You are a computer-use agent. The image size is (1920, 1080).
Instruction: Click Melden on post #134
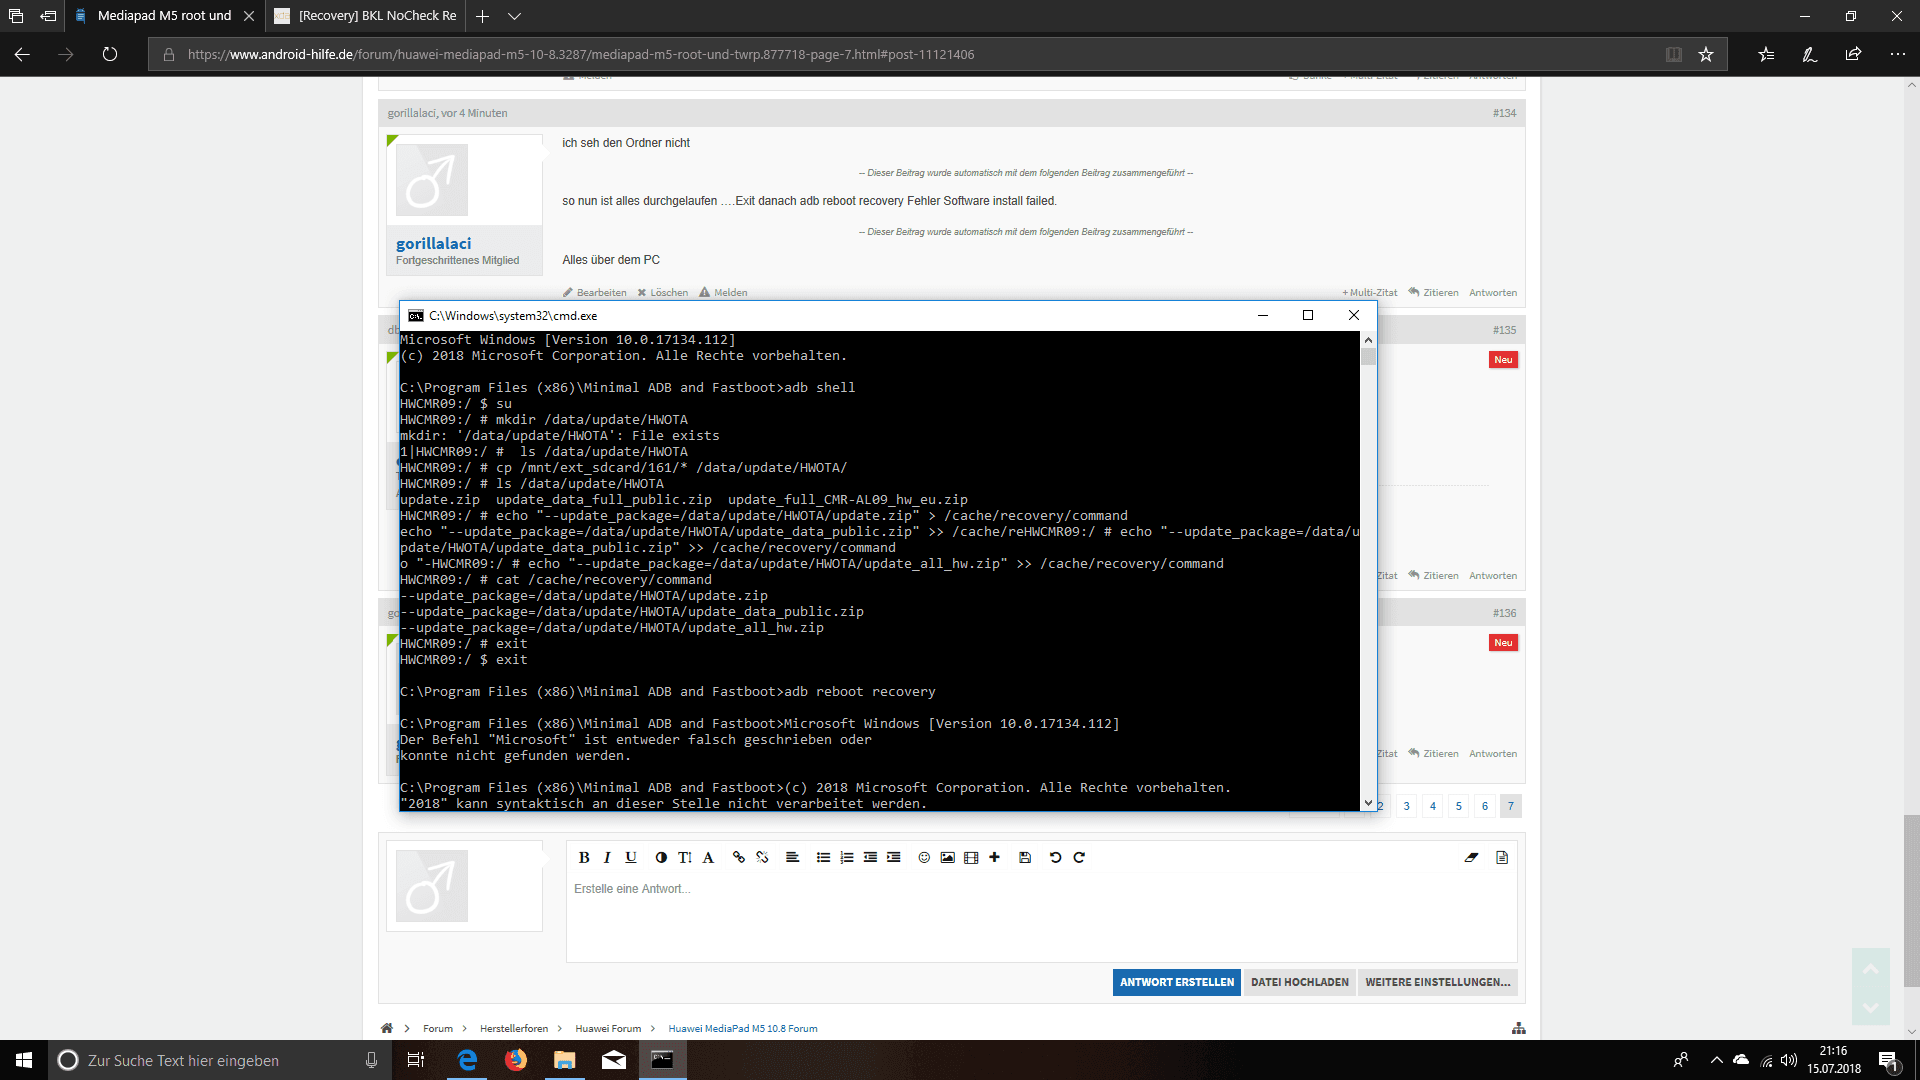pyautogui.click(x=723, y=293)
